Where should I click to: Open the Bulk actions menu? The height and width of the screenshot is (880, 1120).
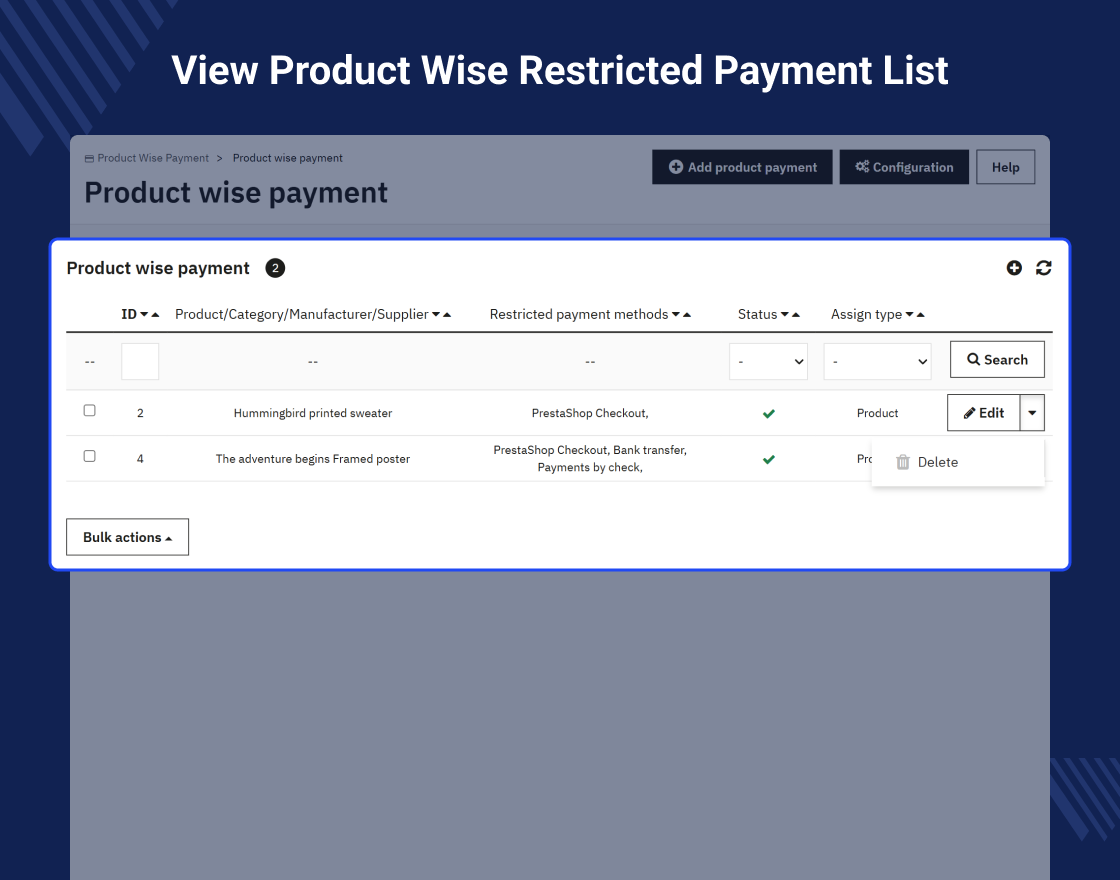click(127, 537)
